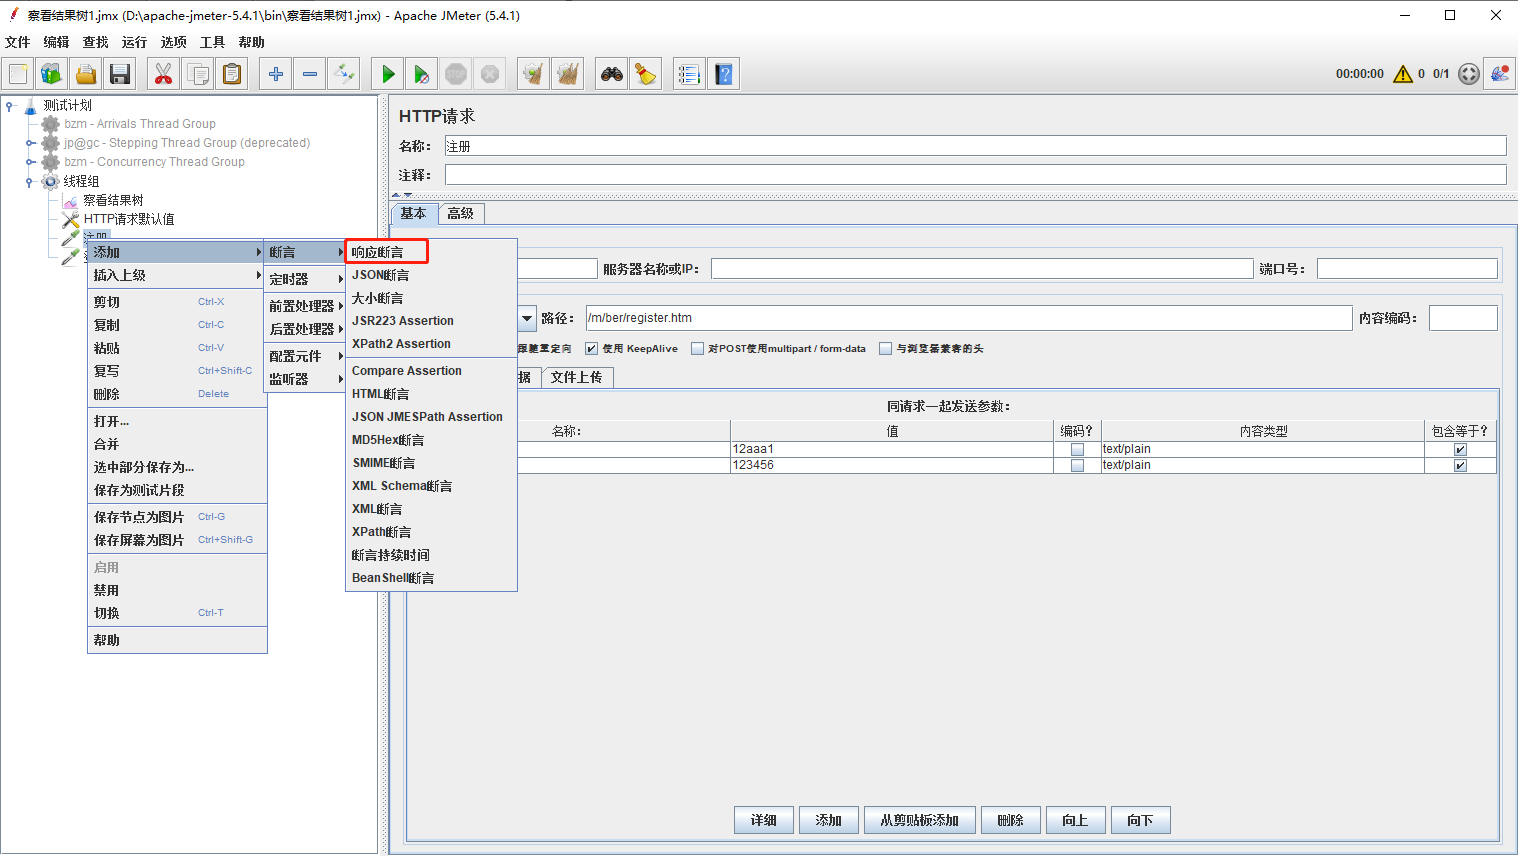Toggle the browser-compatible headers checkbox
Image resolution: width=1518 pixels, height=856 pixels.
click(885, 349)
